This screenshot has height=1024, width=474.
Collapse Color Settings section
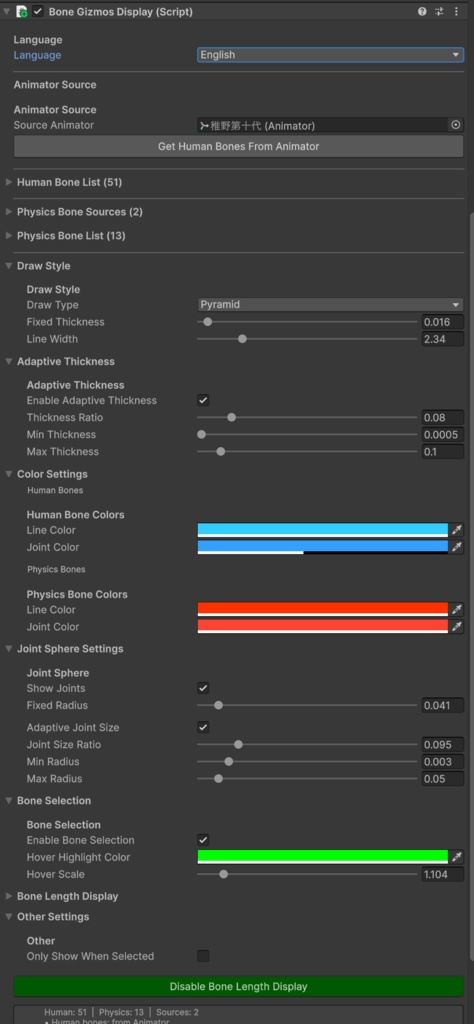click(x=8, y=474)
